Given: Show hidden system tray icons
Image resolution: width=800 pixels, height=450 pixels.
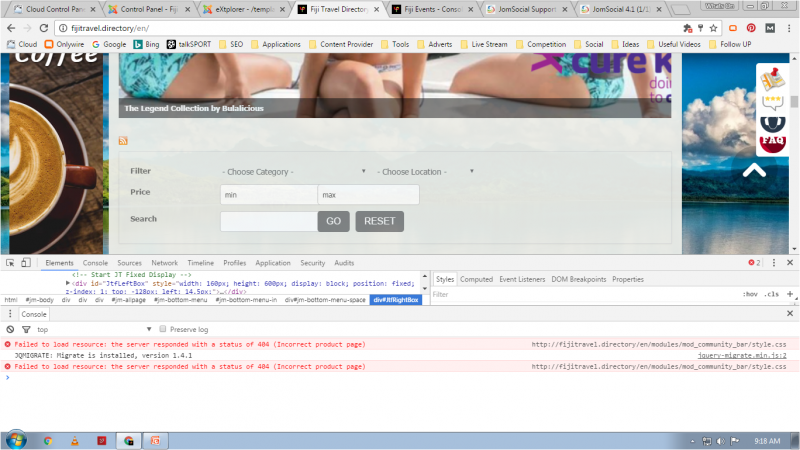Looking at the screenshot, I should 692,441.
